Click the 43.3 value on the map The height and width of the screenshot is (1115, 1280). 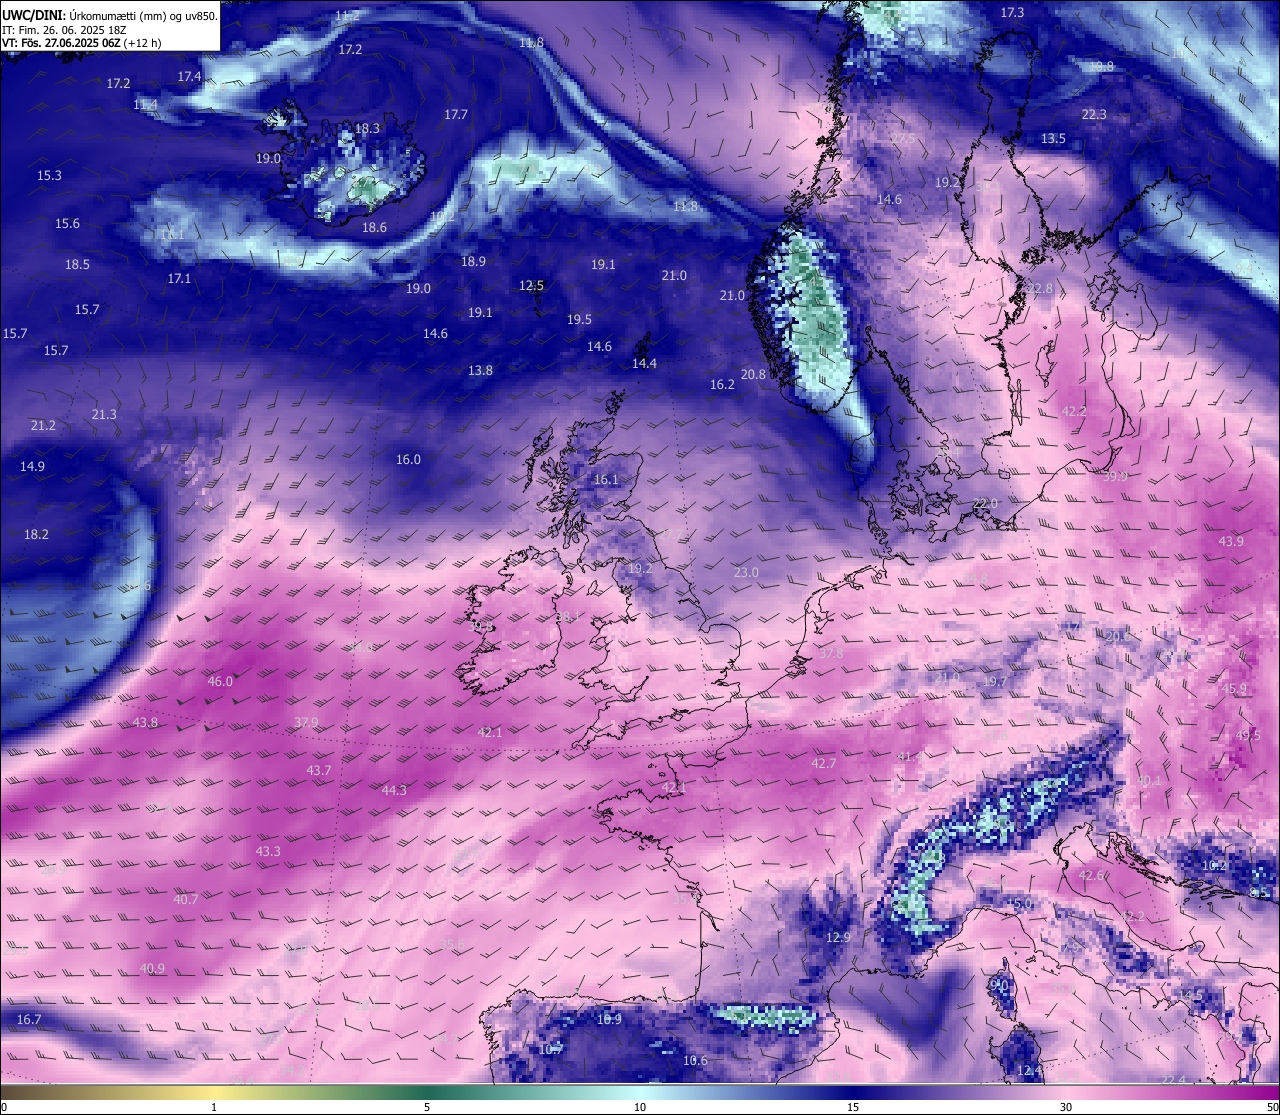[268, 851]
